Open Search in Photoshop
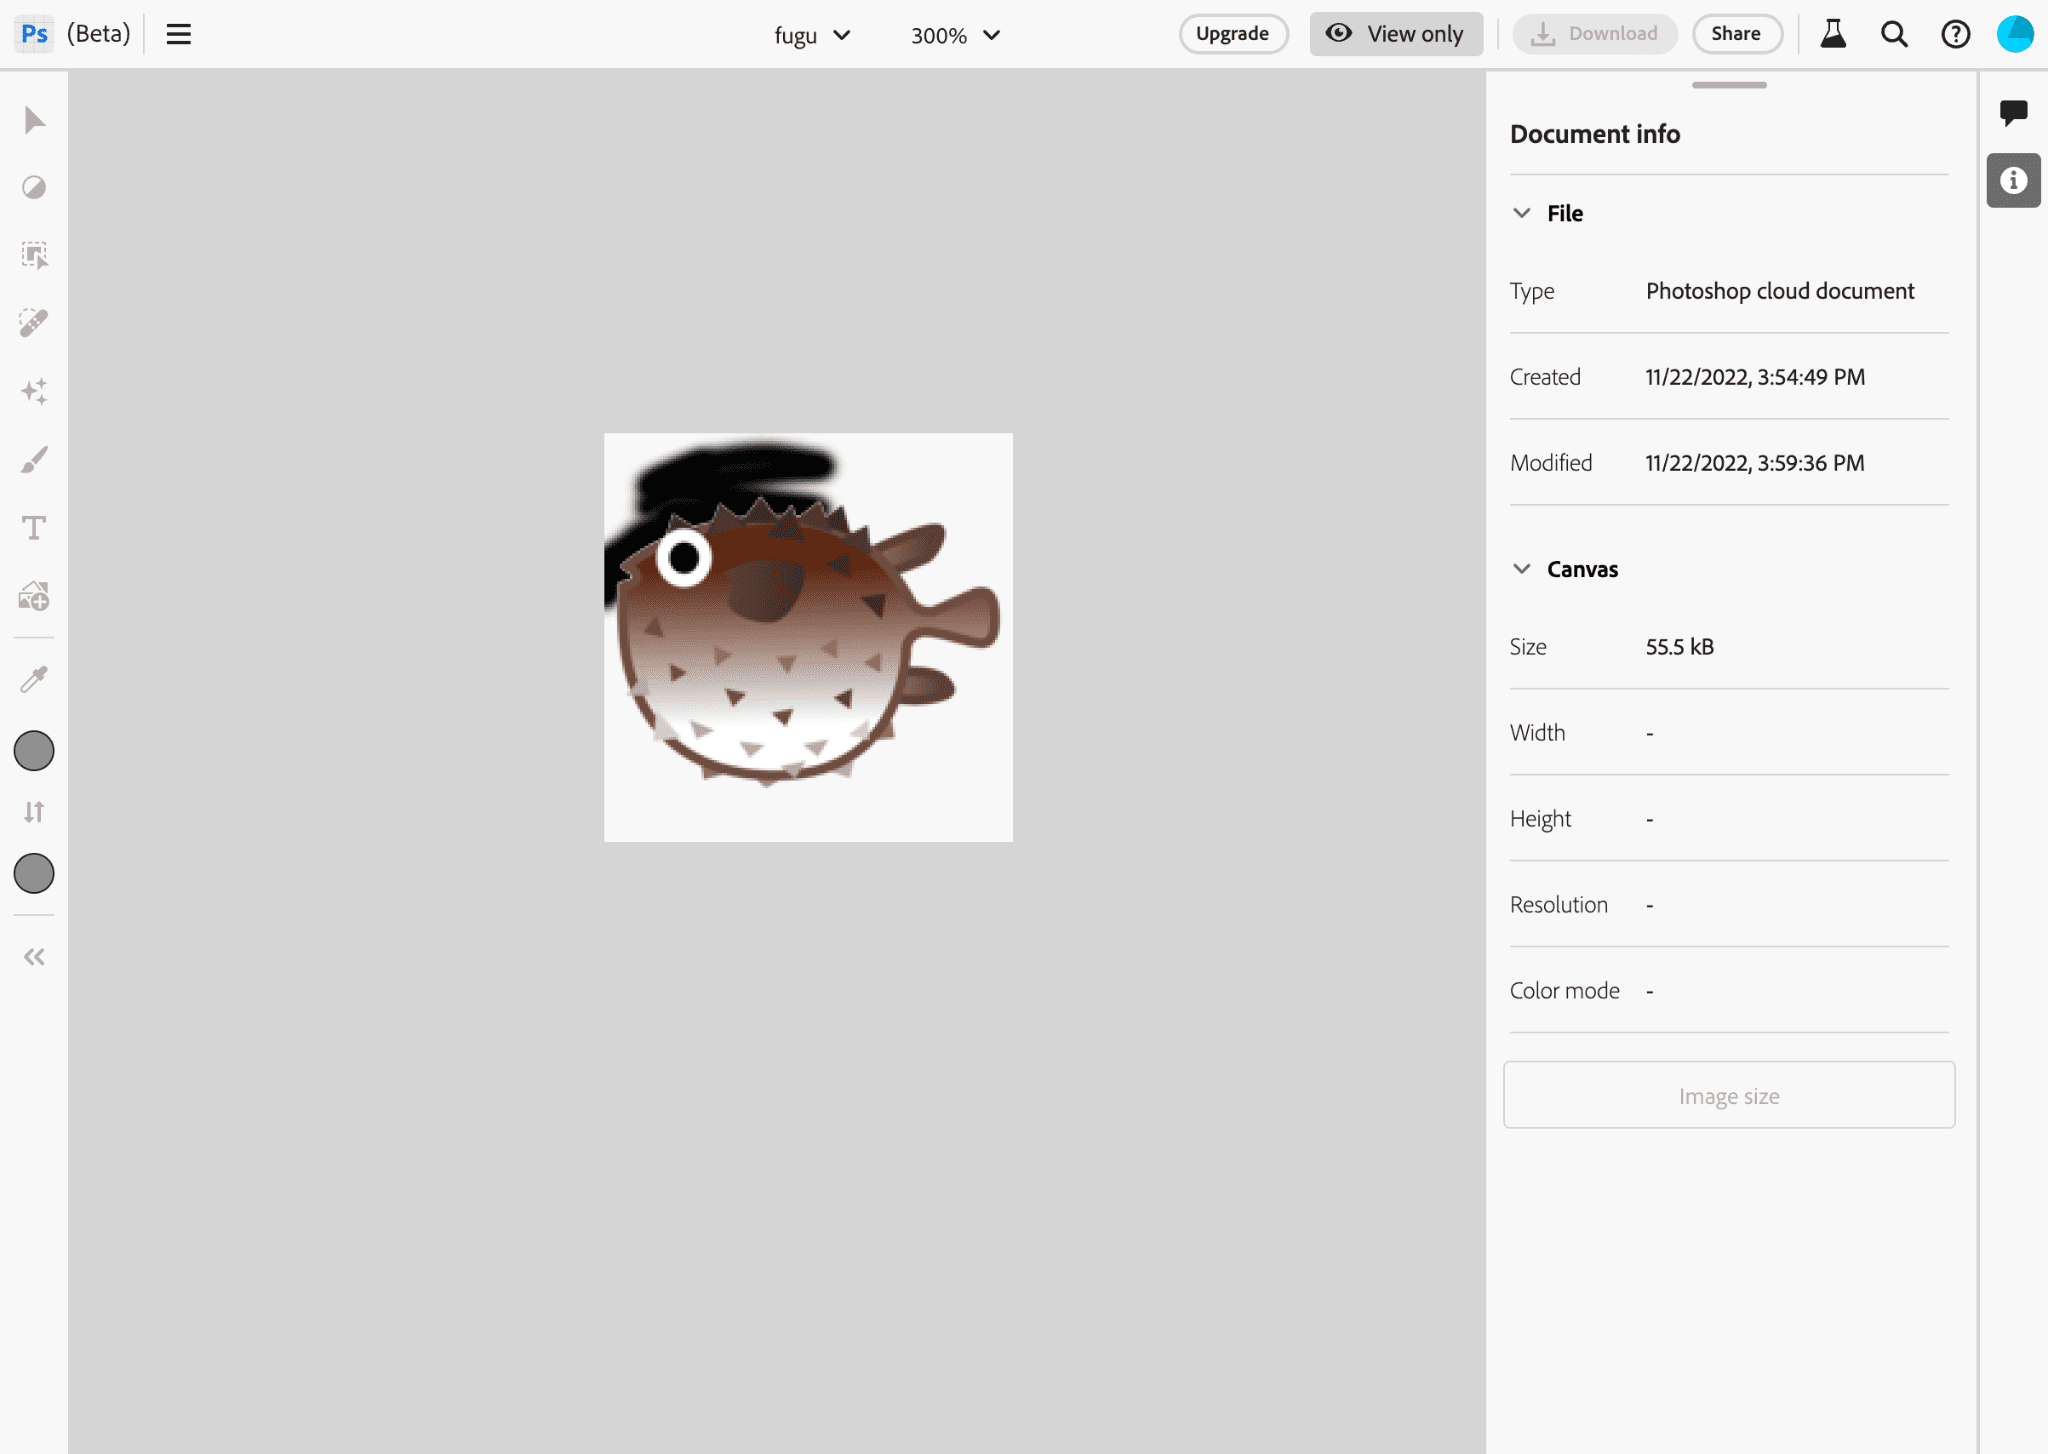Viewport: 2048px width, 1454px height. 1894,33
